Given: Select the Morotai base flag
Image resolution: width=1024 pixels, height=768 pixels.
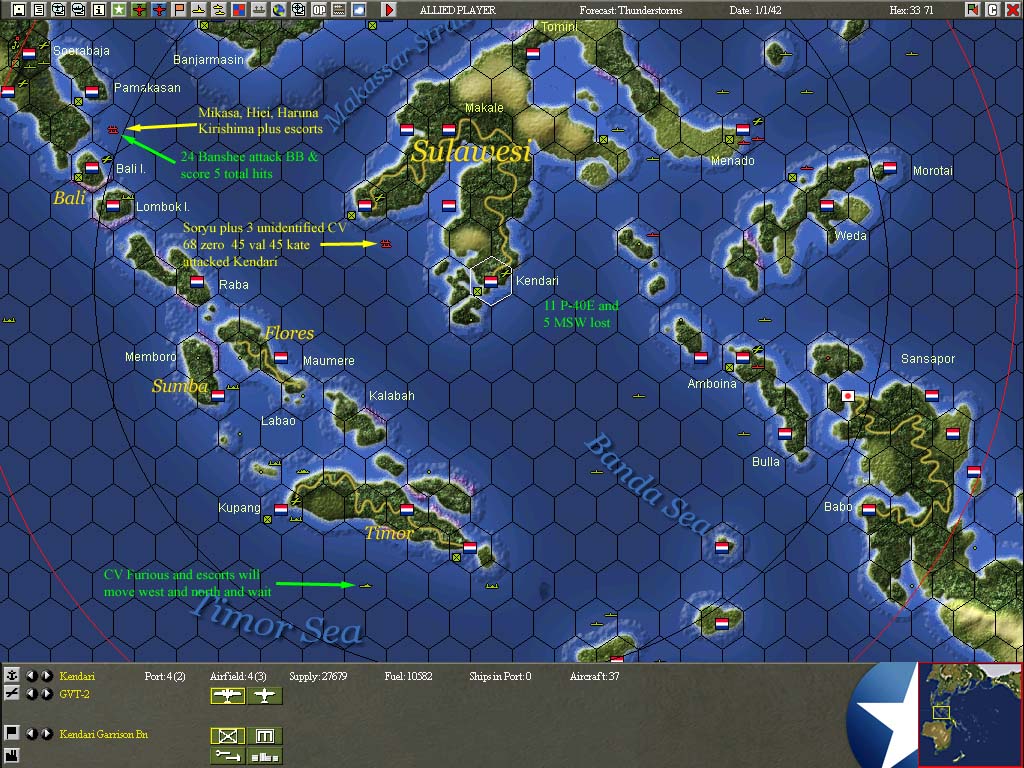Looking at the screenshot, I should 889,167.
